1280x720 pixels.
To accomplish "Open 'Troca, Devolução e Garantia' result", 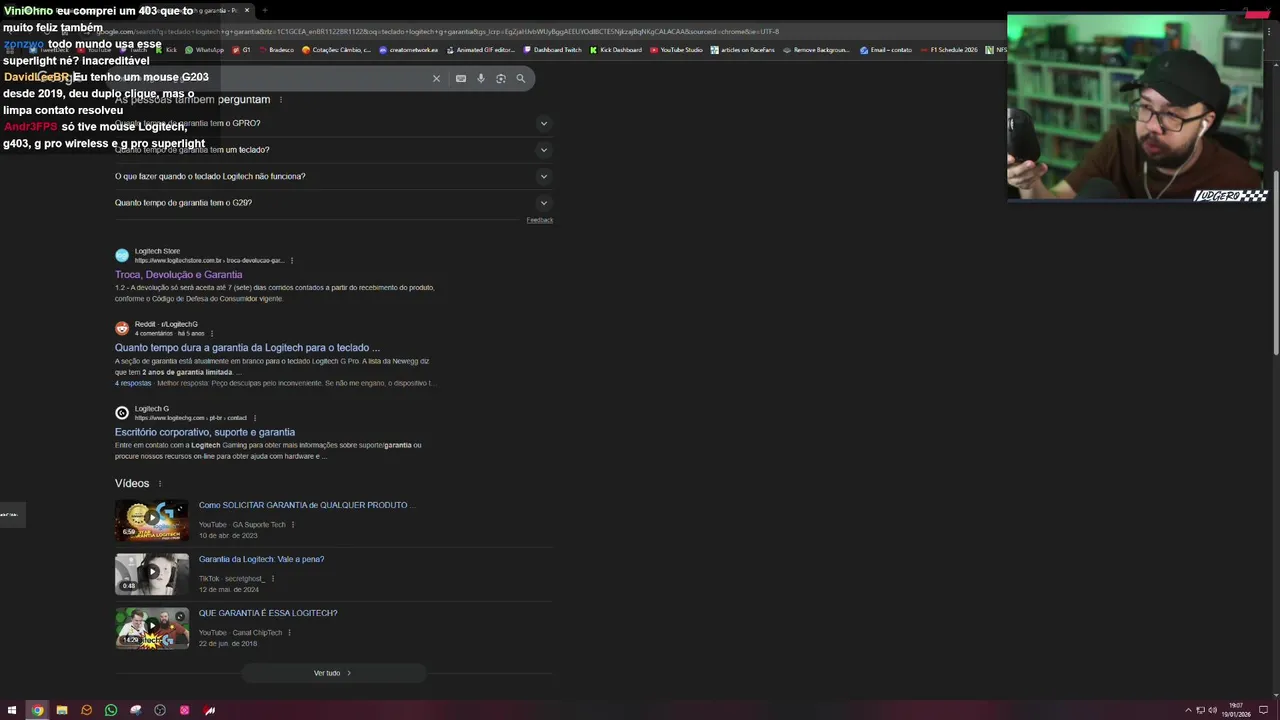I will [x=178, y=274].
